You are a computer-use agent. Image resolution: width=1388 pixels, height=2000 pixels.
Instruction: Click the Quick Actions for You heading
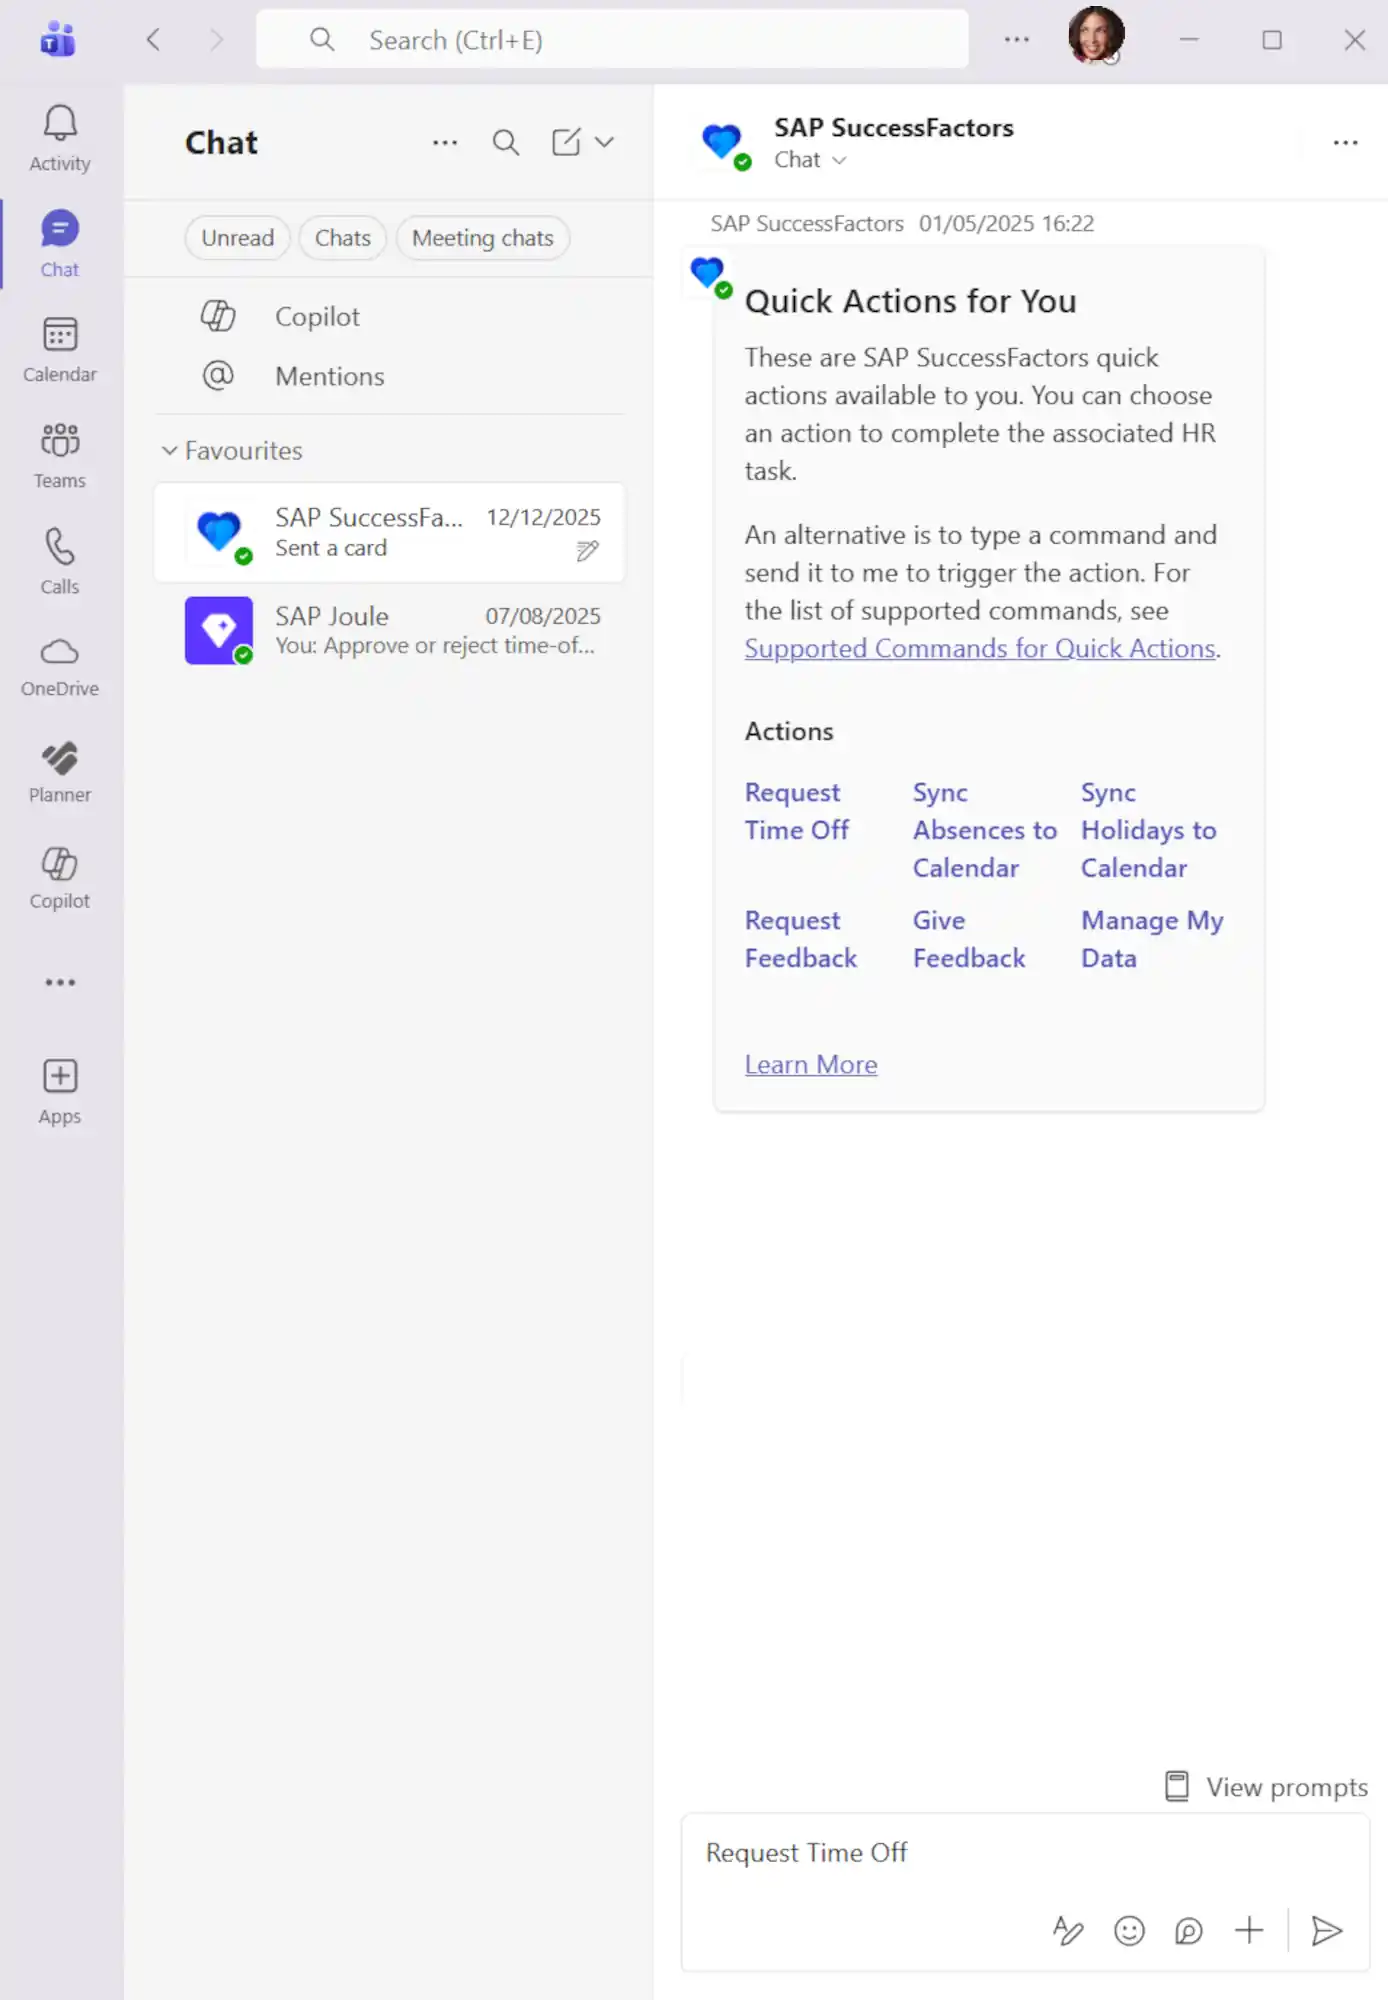910,301
